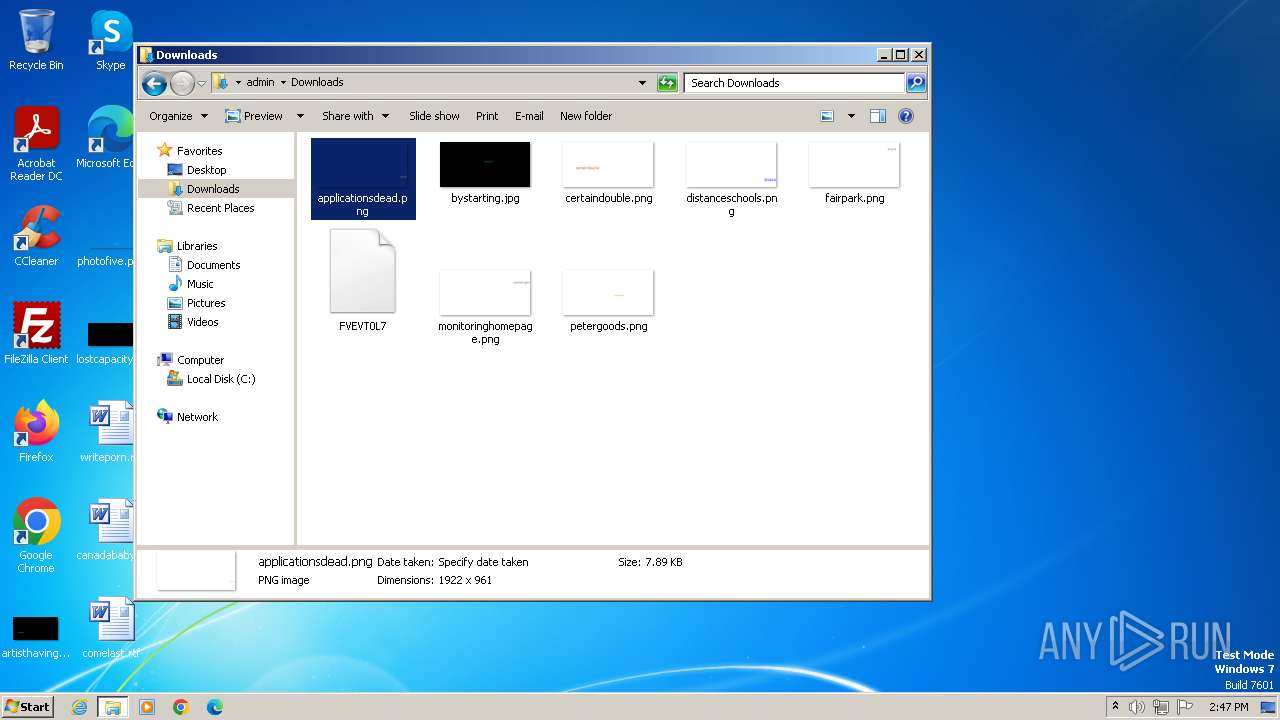Image resolution: width=1280 pixels, height=720 pixels.
Task: Open Windows Media Player from taskbar
Action: click(x=147, y=707)
